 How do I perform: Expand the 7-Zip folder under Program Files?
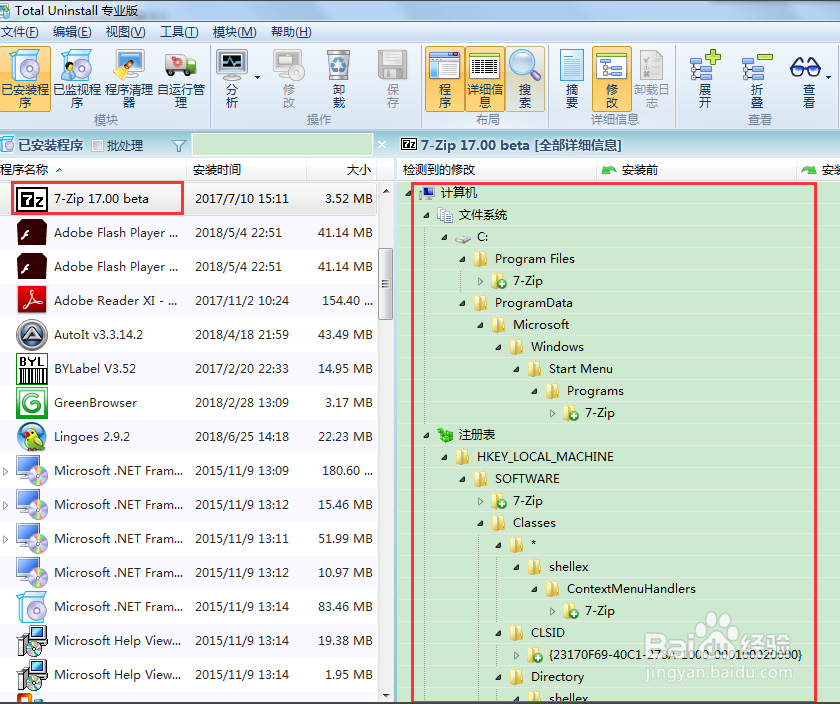coord(481,281)
